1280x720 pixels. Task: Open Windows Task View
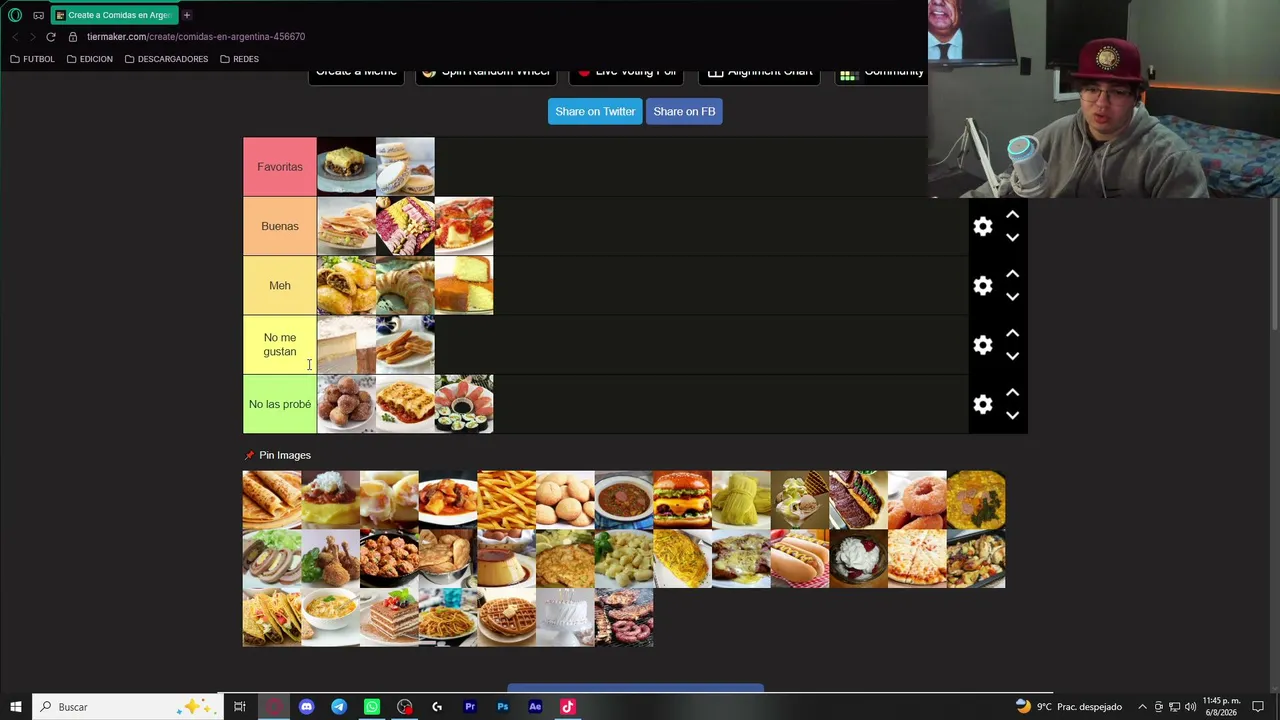240,707
